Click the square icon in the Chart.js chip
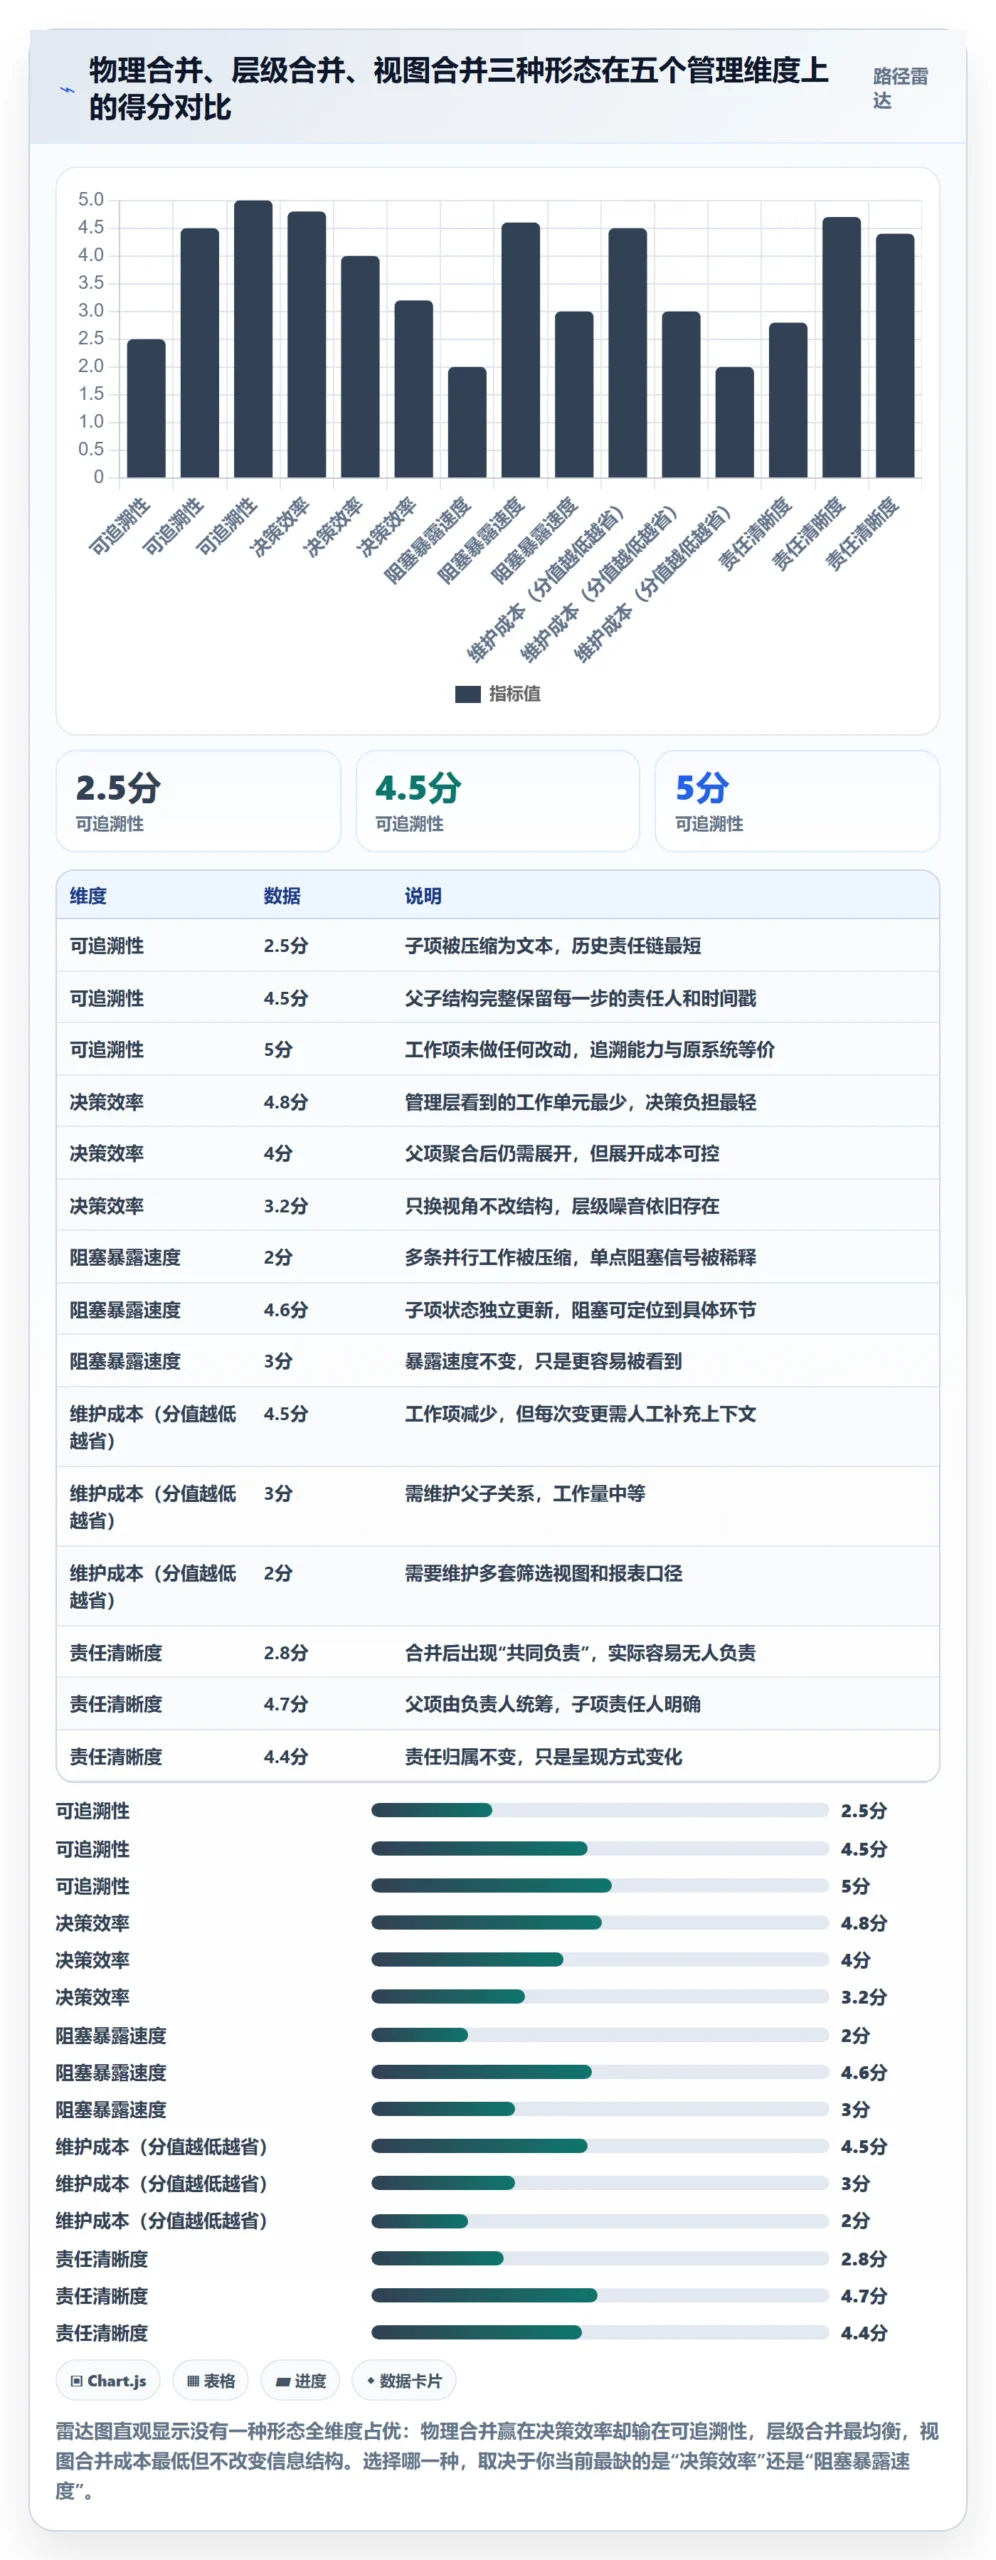Viewport: 996px width, 2560px height. tap(76, 2381)
